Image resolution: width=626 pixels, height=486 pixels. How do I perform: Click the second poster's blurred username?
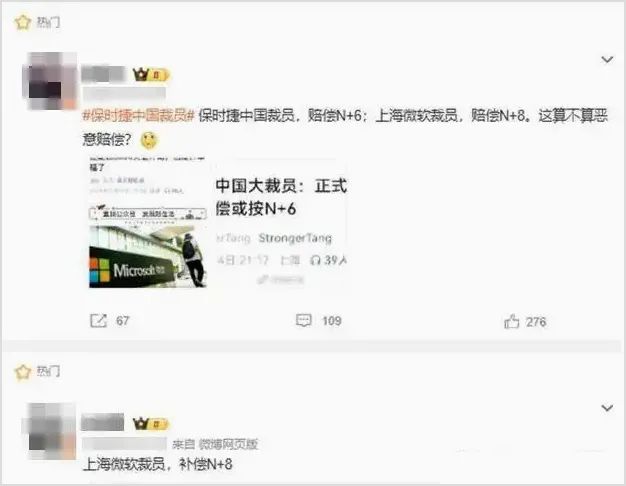[103, 423]
